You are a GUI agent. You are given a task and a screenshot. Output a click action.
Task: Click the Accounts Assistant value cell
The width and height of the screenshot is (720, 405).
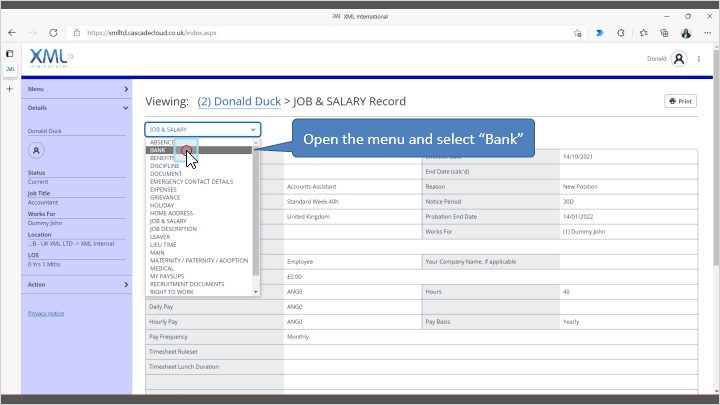point(353,186)
